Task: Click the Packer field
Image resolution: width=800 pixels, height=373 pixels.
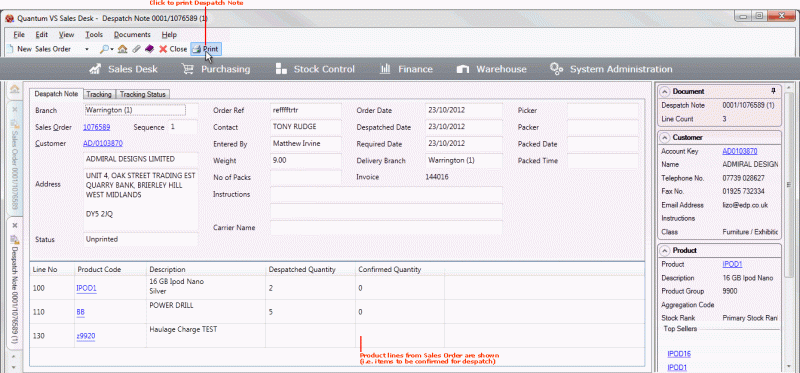Action: [603, 127]
